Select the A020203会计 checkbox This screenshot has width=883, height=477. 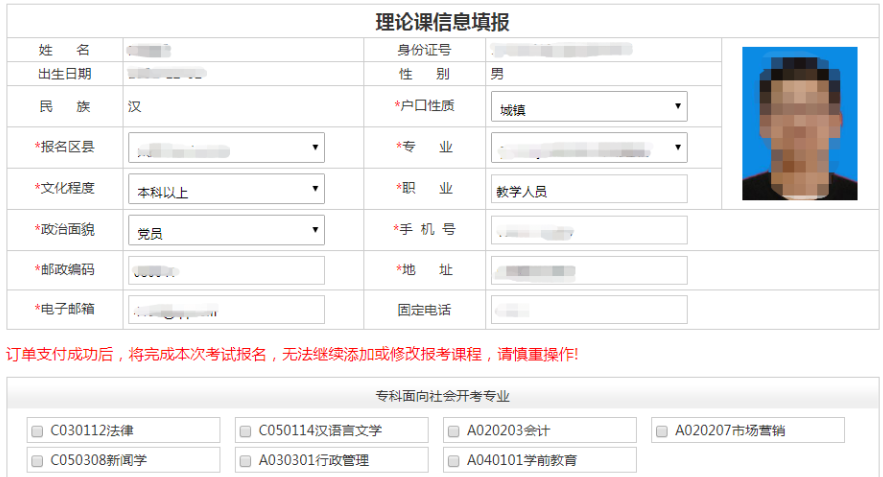[453, 431]
